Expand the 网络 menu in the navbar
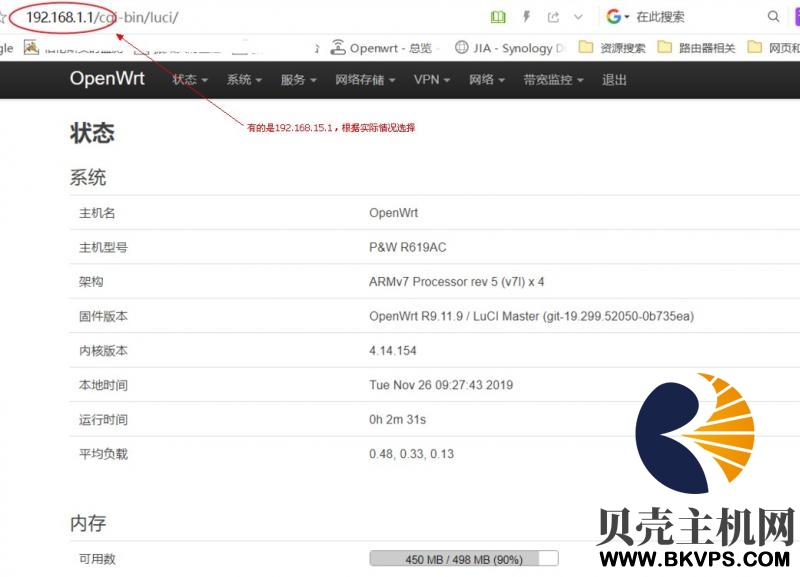The height and width of the screenshot is (577, 800). [x=487, y=80]
